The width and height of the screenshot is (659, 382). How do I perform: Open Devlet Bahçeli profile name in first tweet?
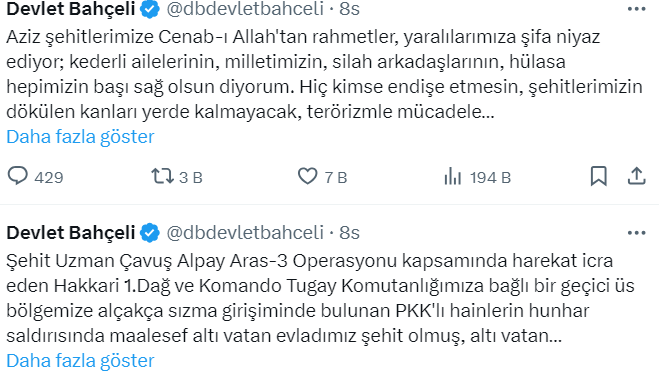coord(71,9)
